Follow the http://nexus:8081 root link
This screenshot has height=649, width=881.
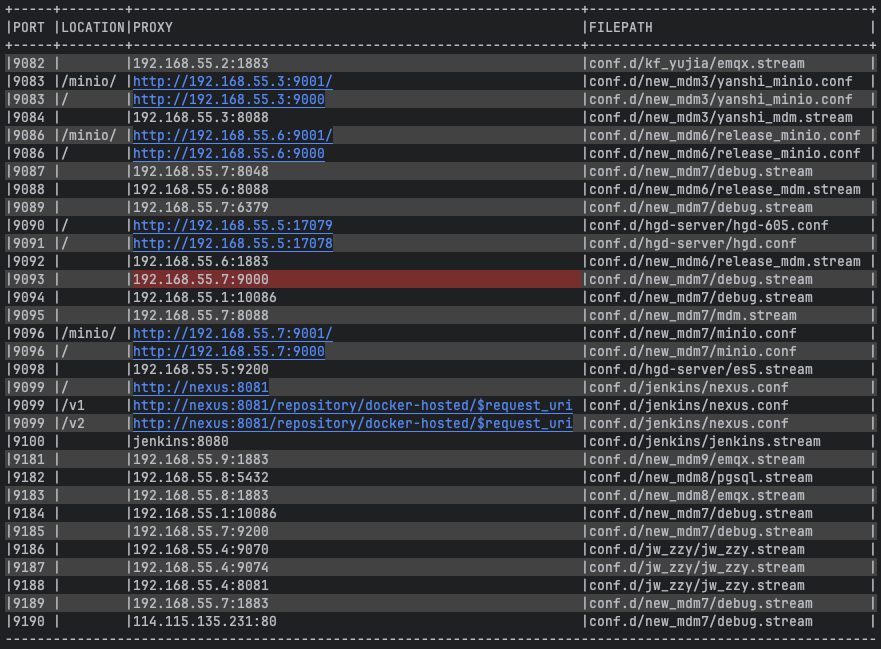point(200,387)
